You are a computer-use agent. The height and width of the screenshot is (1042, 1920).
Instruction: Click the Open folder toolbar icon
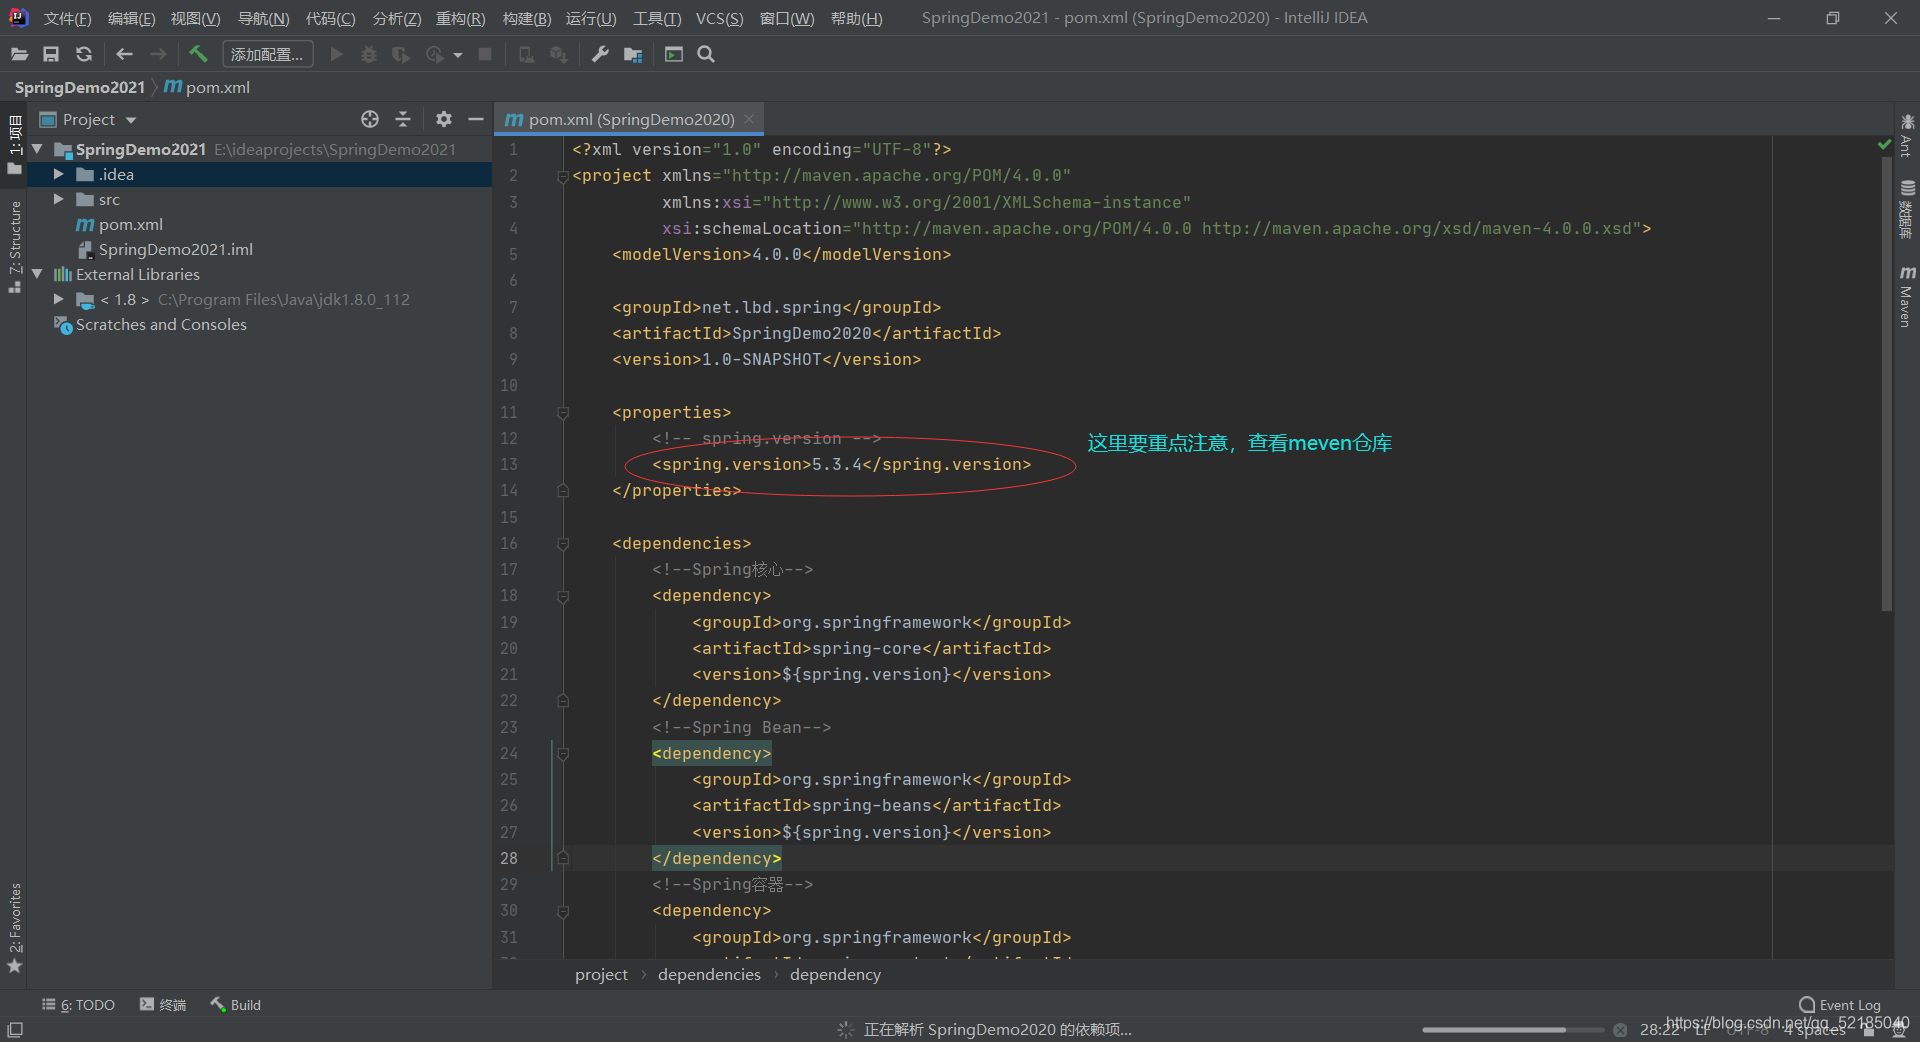tap(19, 54)
